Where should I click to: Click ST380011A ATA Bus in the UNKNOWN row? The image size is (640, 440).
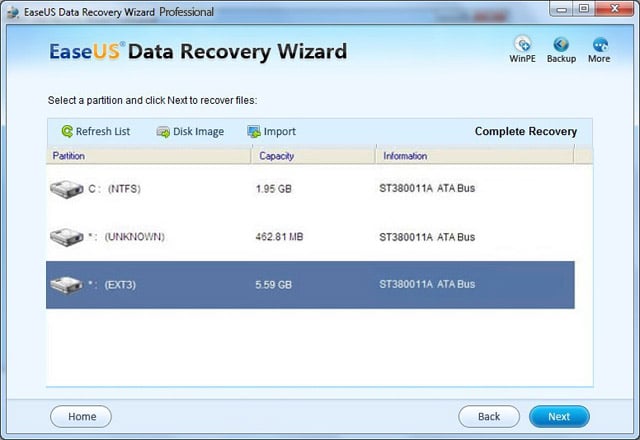click(427, 237)
